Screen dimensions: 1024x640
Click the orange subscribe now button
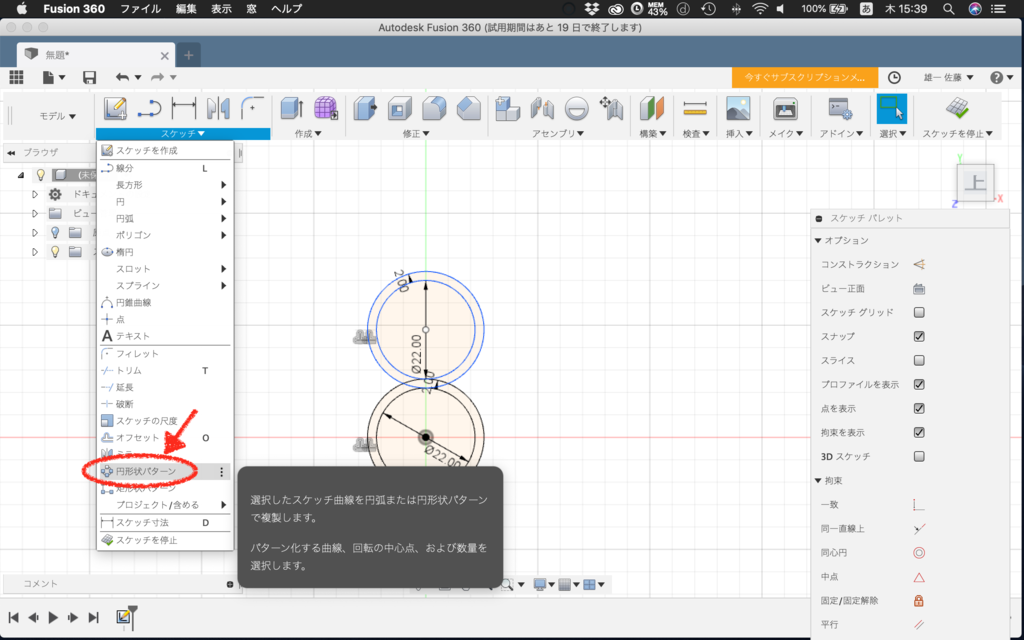point(805,77)
